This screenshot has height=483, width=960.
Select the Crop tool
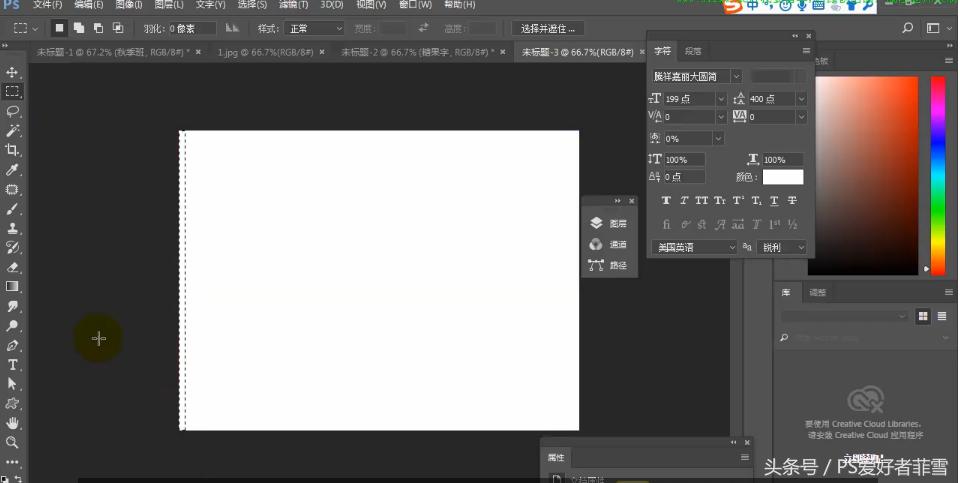pyautogui.click(x=12, y=150)
